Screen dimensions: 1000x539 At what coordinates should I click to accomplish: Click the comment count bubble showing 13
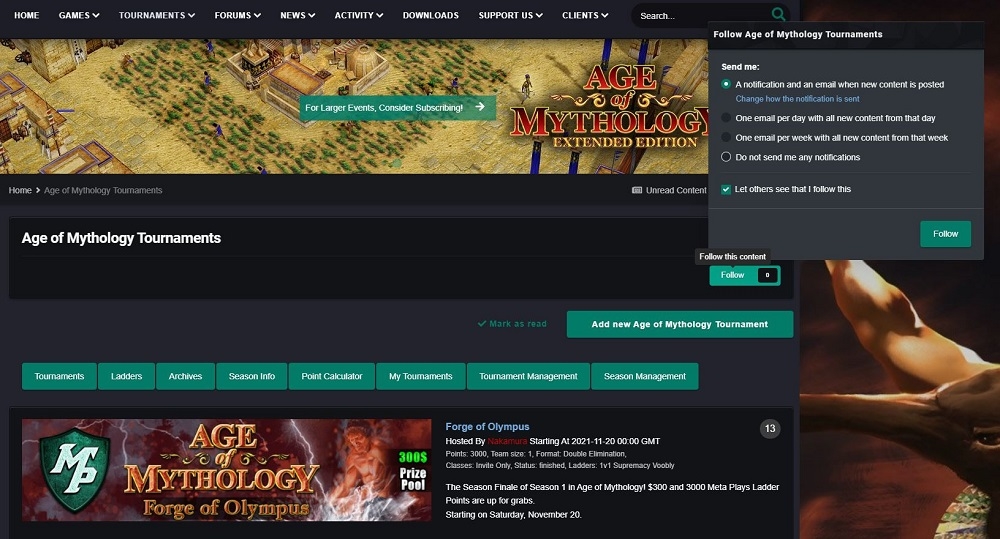[x=770, y=429]
